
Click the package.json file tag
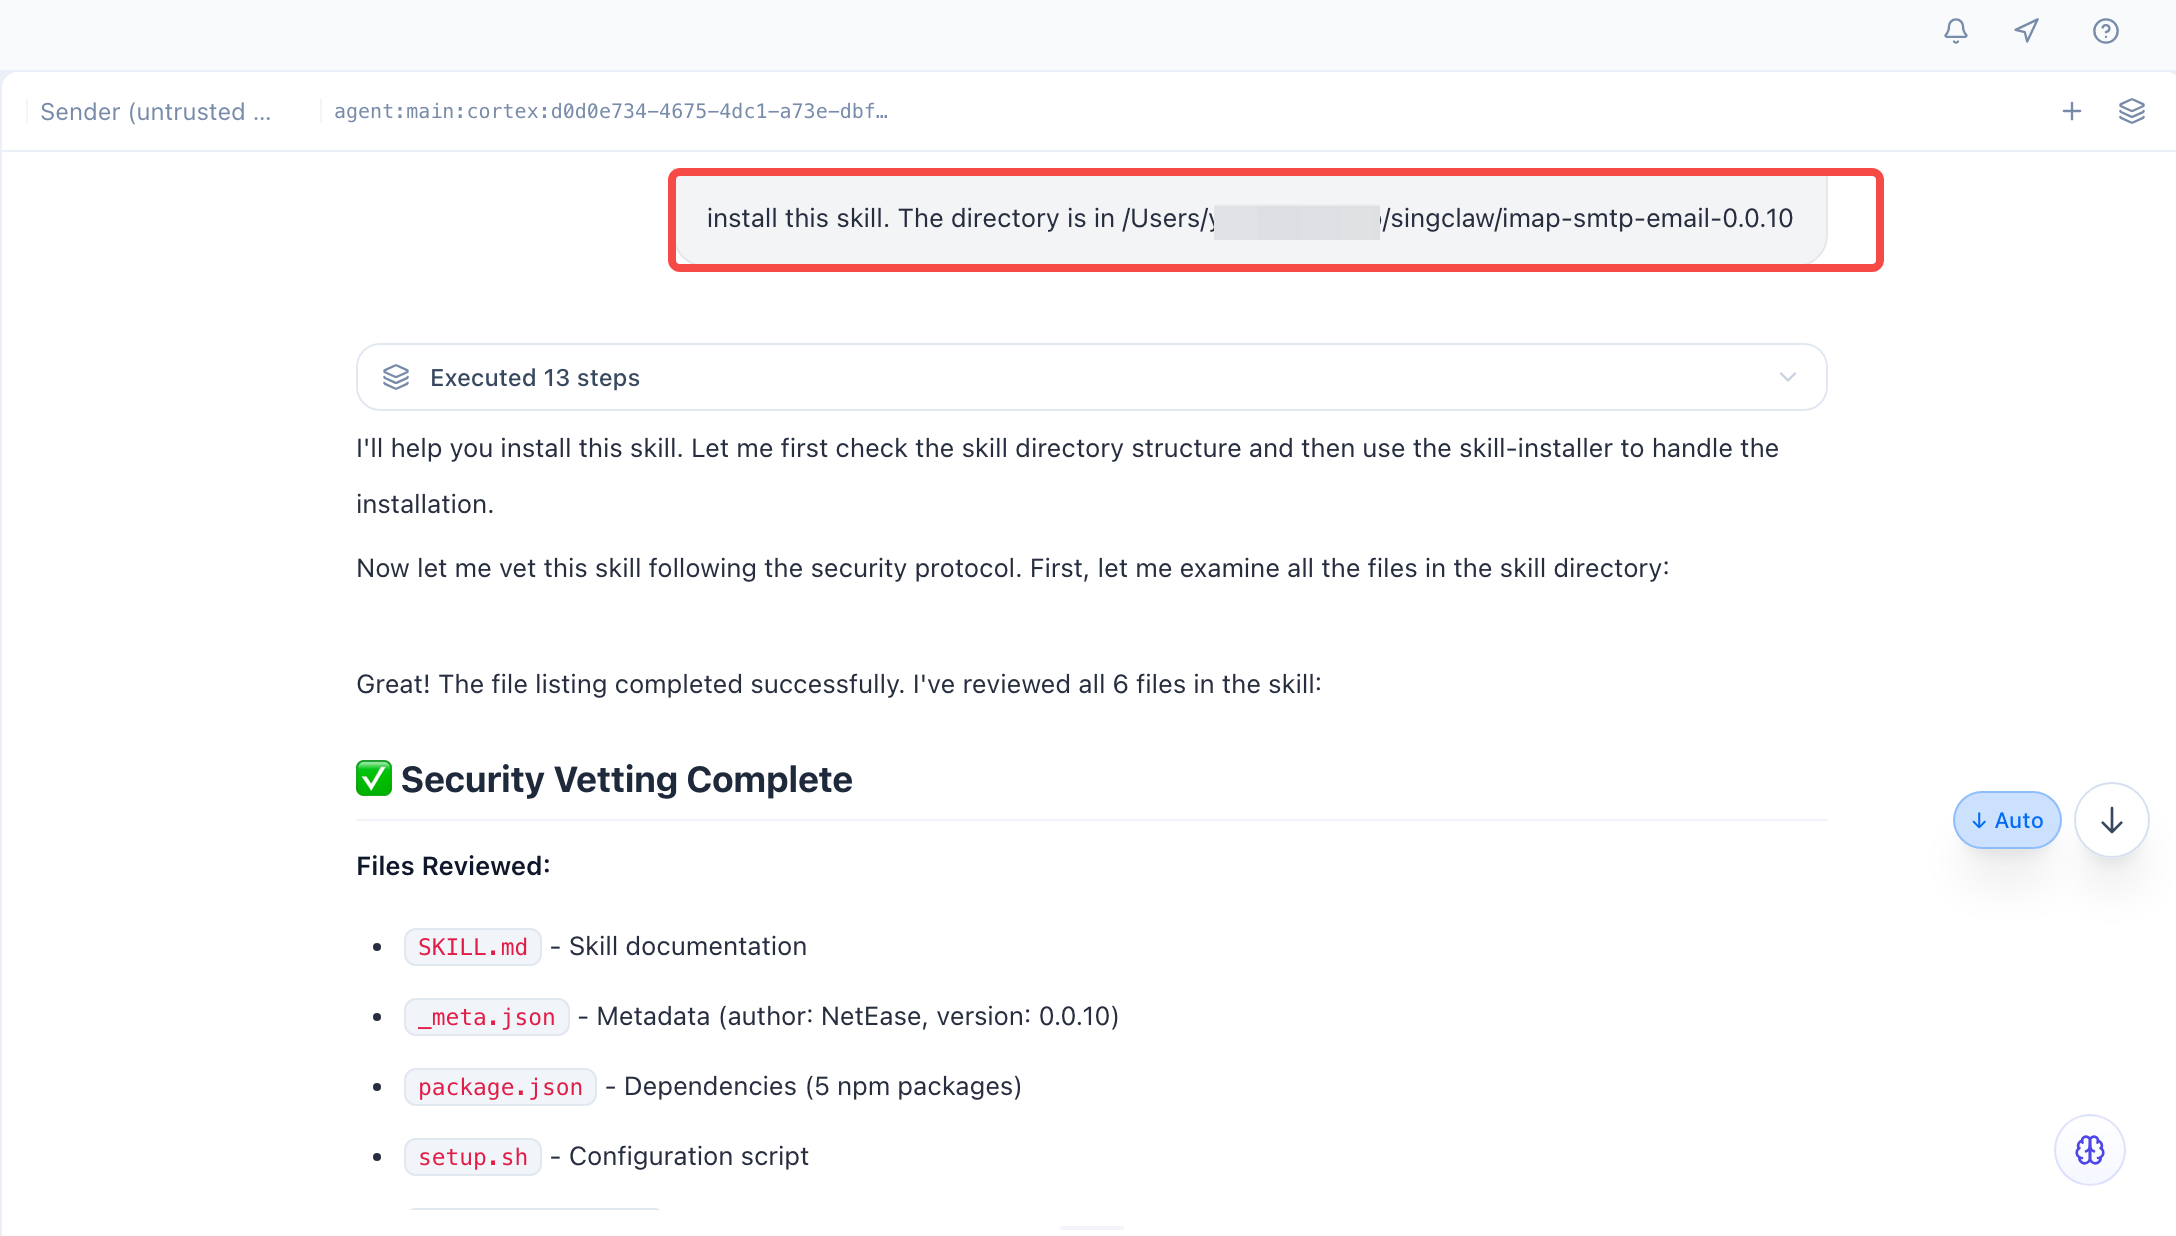(500, 1087)
